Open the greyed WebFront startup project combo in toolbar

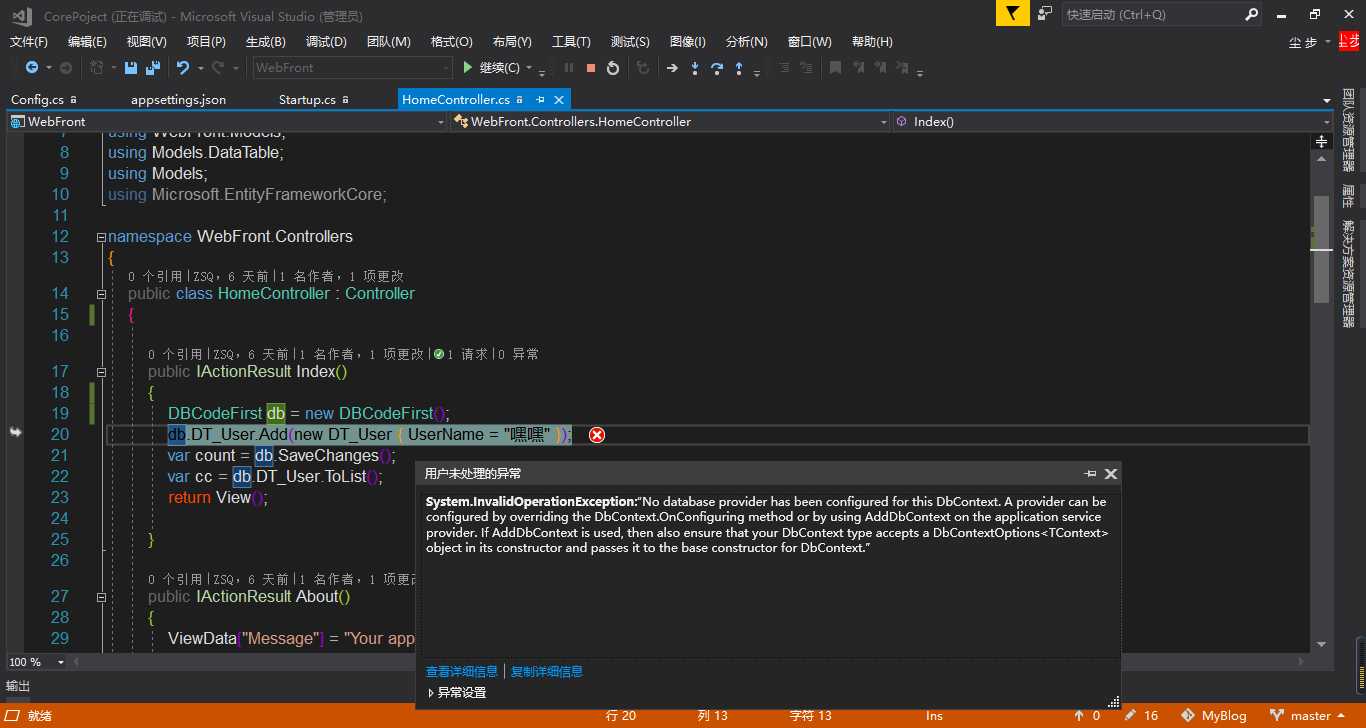[x=352, y=68]
